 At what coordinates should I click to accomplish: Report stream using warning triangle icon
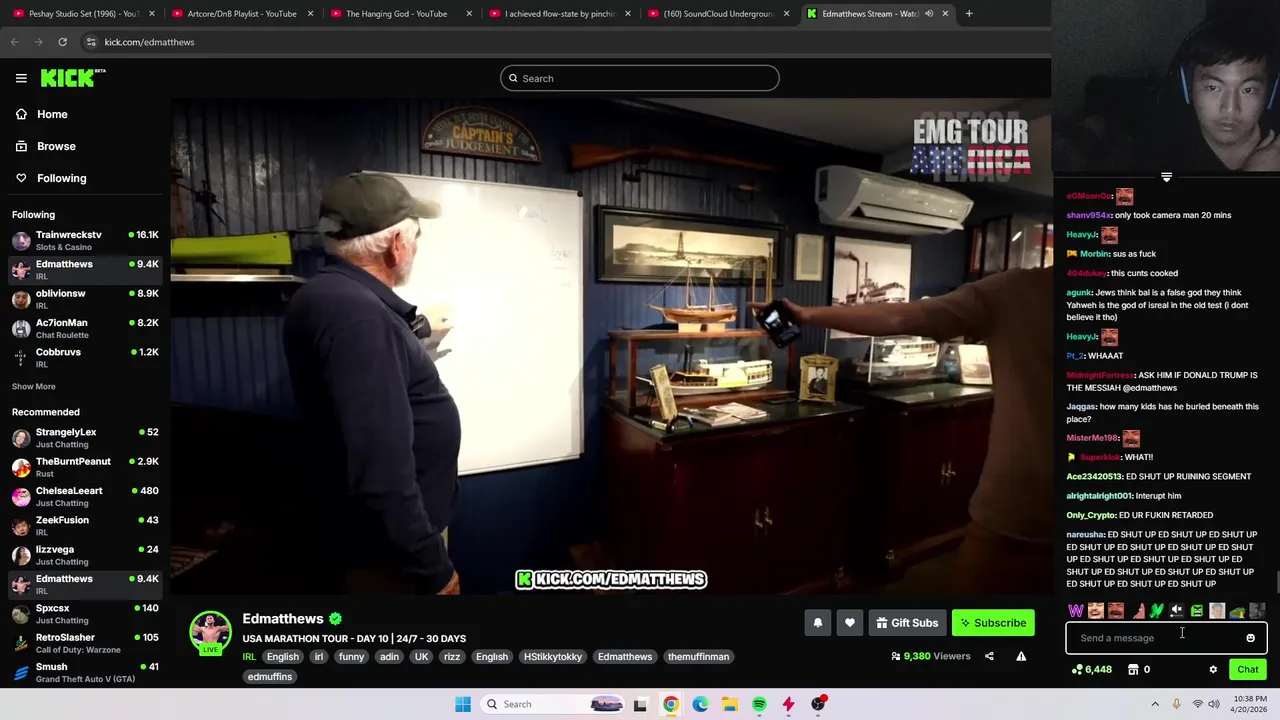tap(1021, 656)
